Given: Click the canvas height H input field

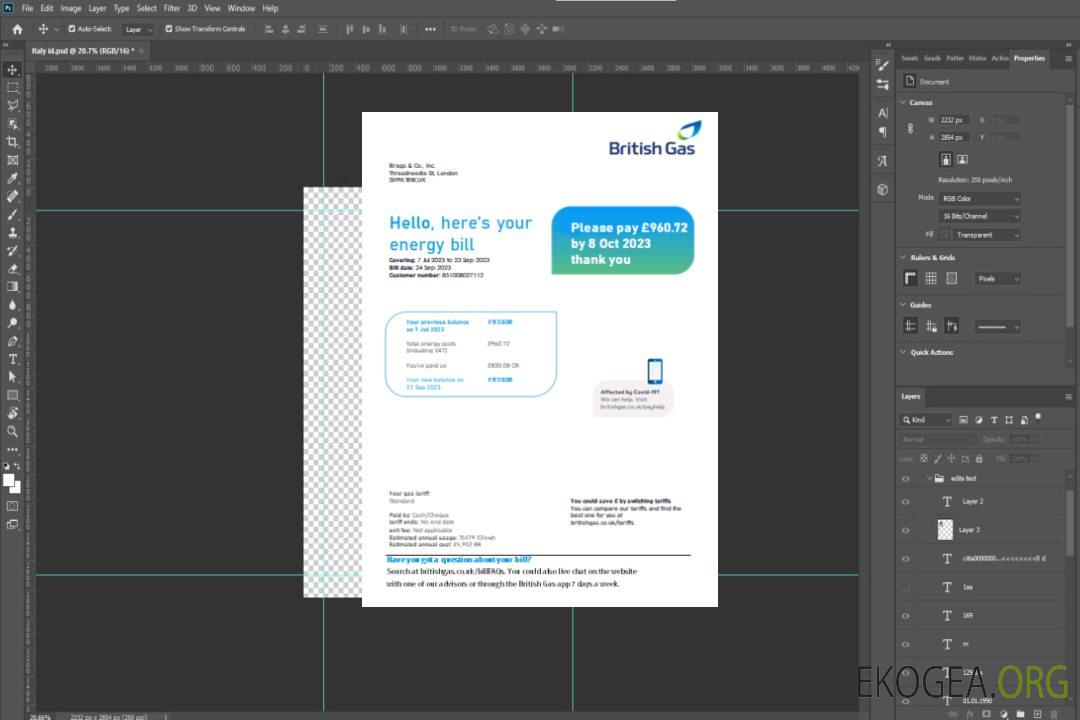Looking at the screenshot, I should [x=954, y=138].
